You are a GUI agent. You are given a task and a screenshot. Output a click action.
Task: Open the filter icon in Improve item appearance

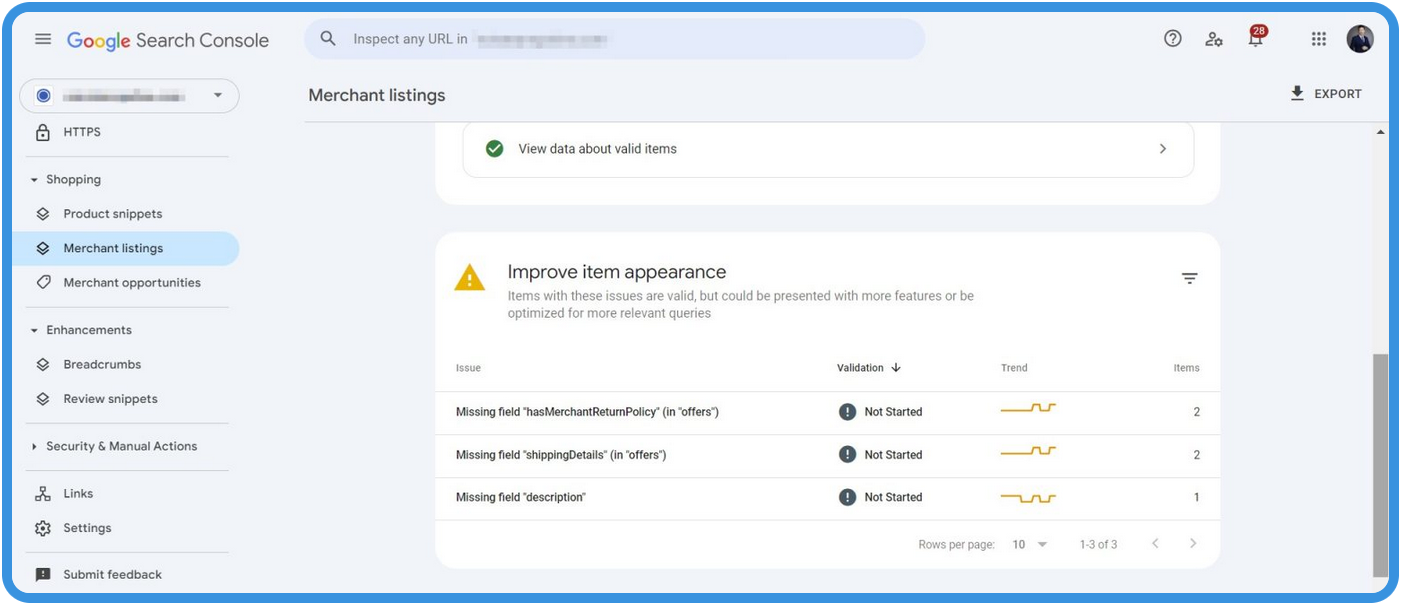tap(1188, 278)
